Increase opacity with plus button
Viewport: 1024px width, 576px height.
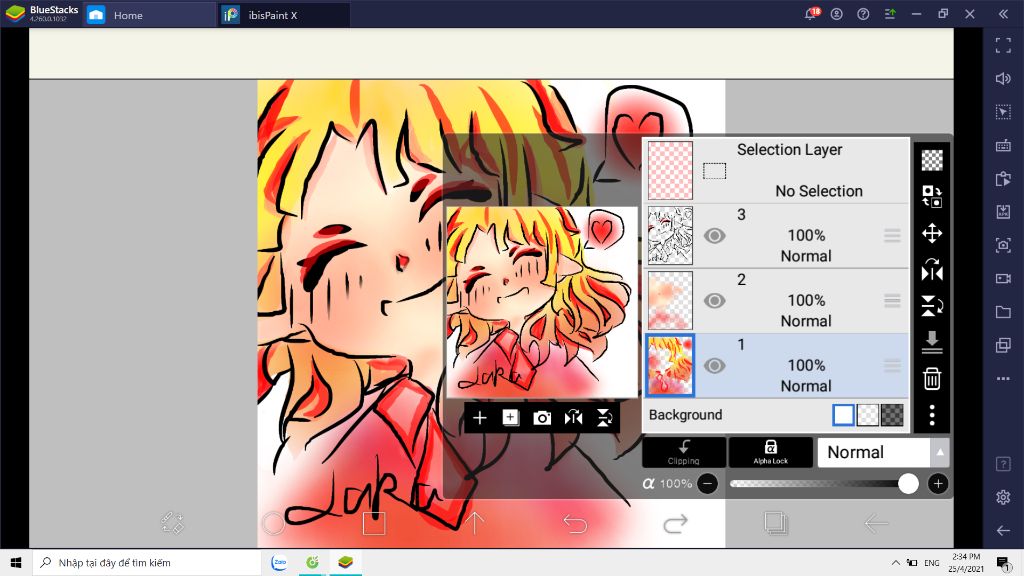pyautogui.click(x=938, y=484)
